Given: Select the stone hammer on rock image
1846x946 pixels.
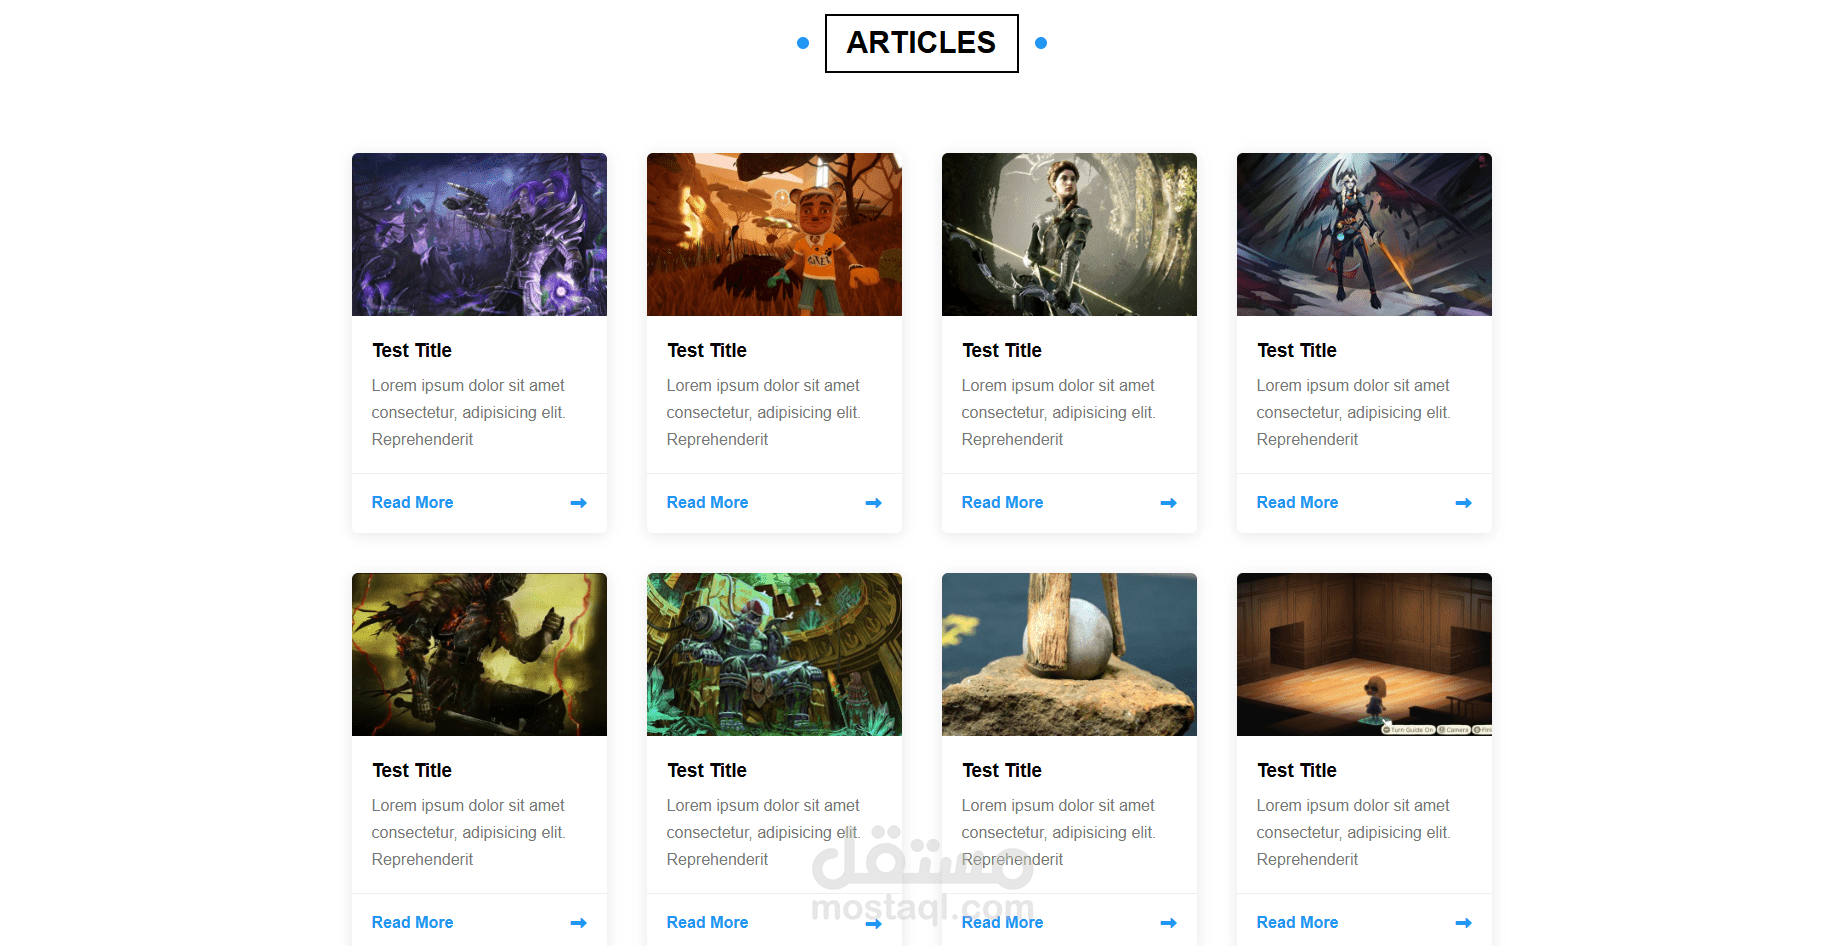Looking at the screenshot, I should pos(1069,654).
